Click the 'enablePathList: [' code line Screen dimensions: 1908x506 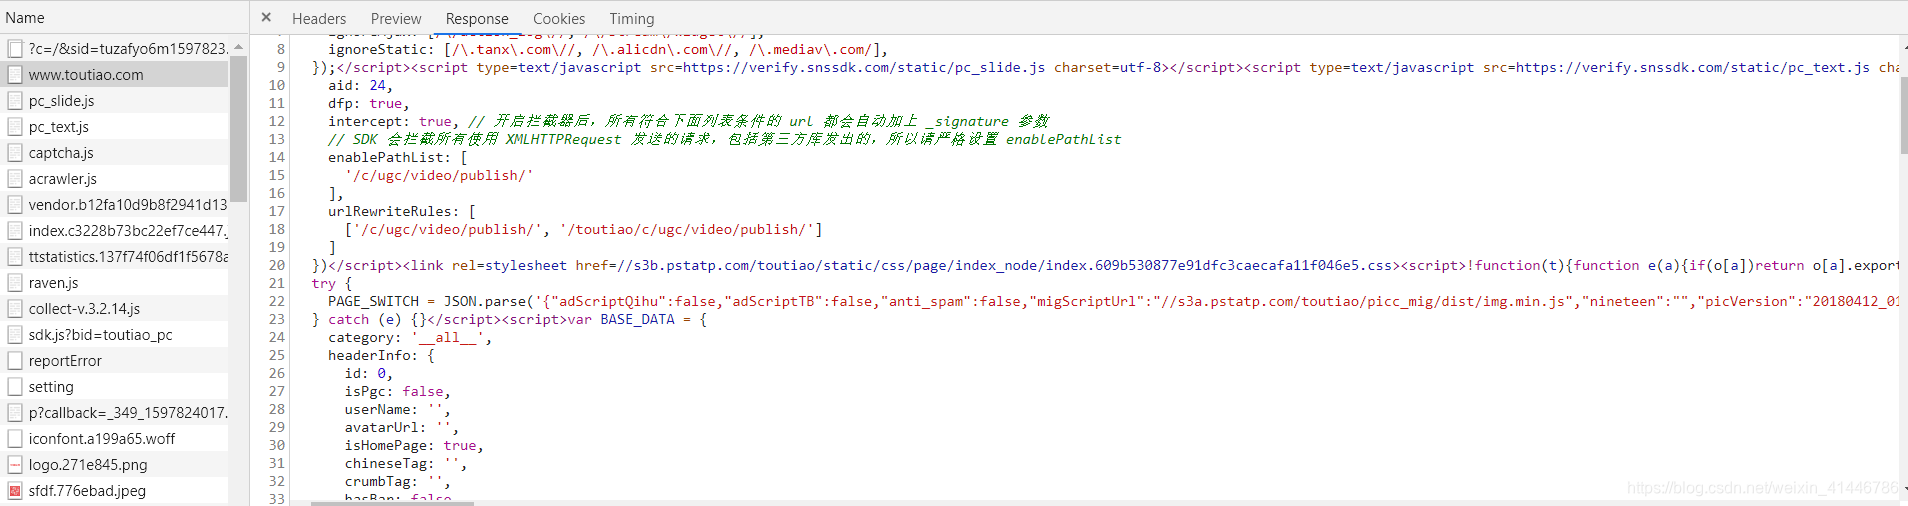pyautogui.click(x=398, y=157)
